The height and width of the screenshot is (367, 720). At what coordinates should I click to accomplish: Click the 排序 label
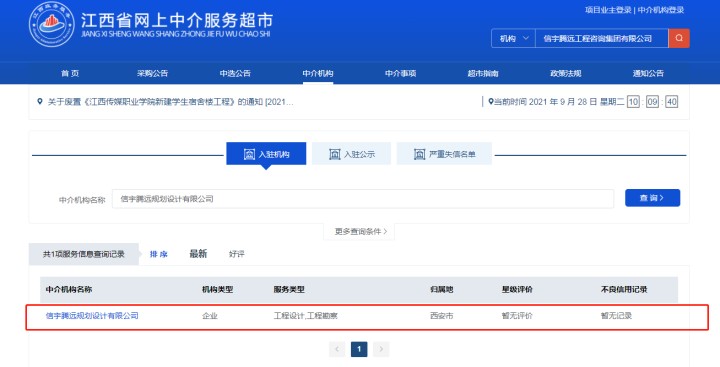[x=158, y=254]
